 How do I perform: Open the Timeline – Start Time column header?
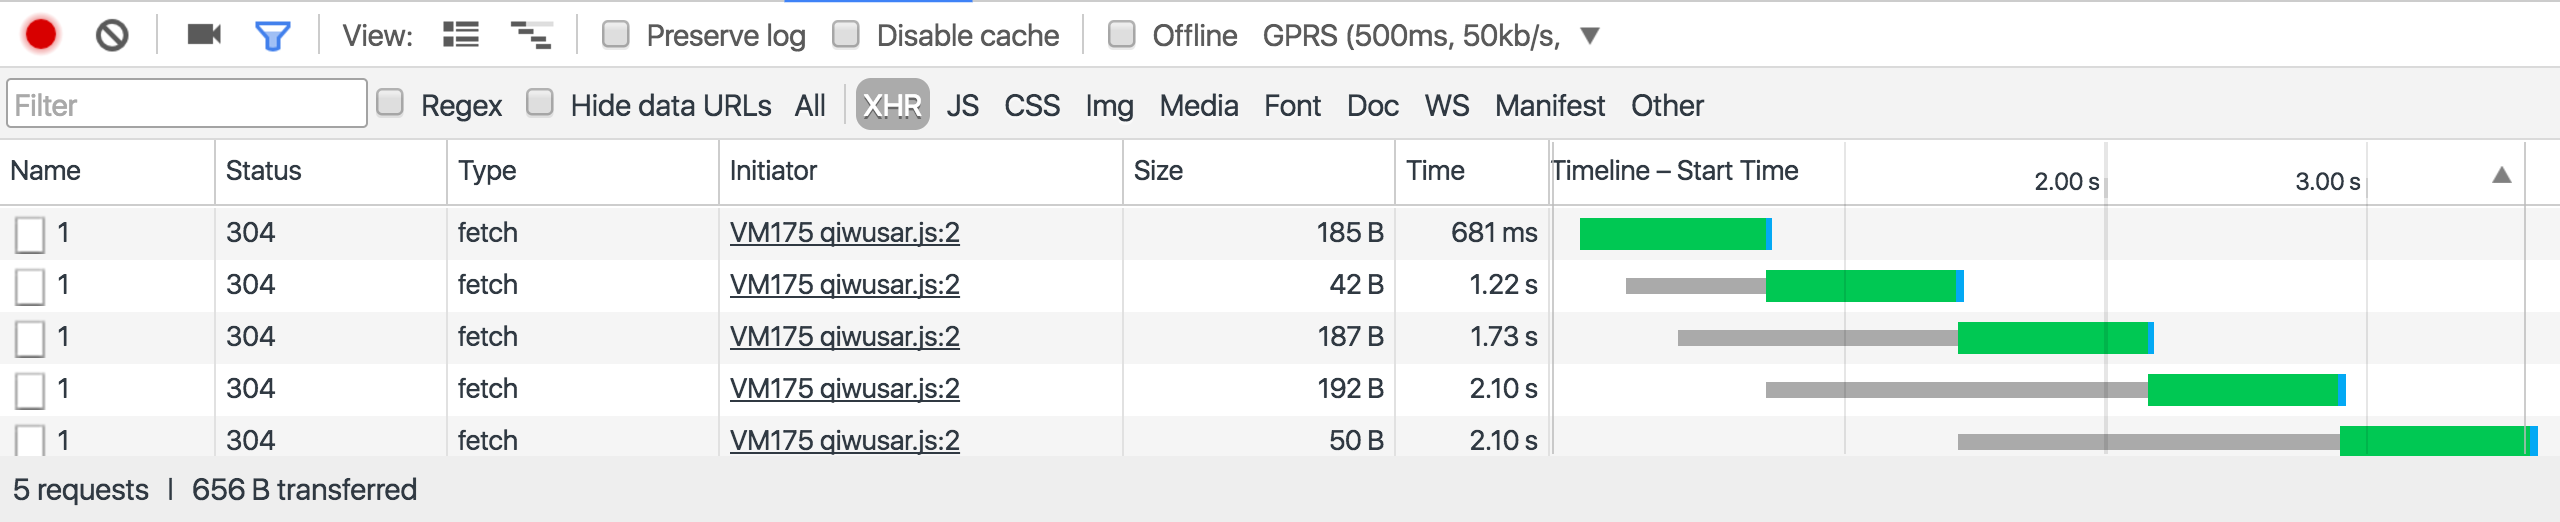[1674, 171]
